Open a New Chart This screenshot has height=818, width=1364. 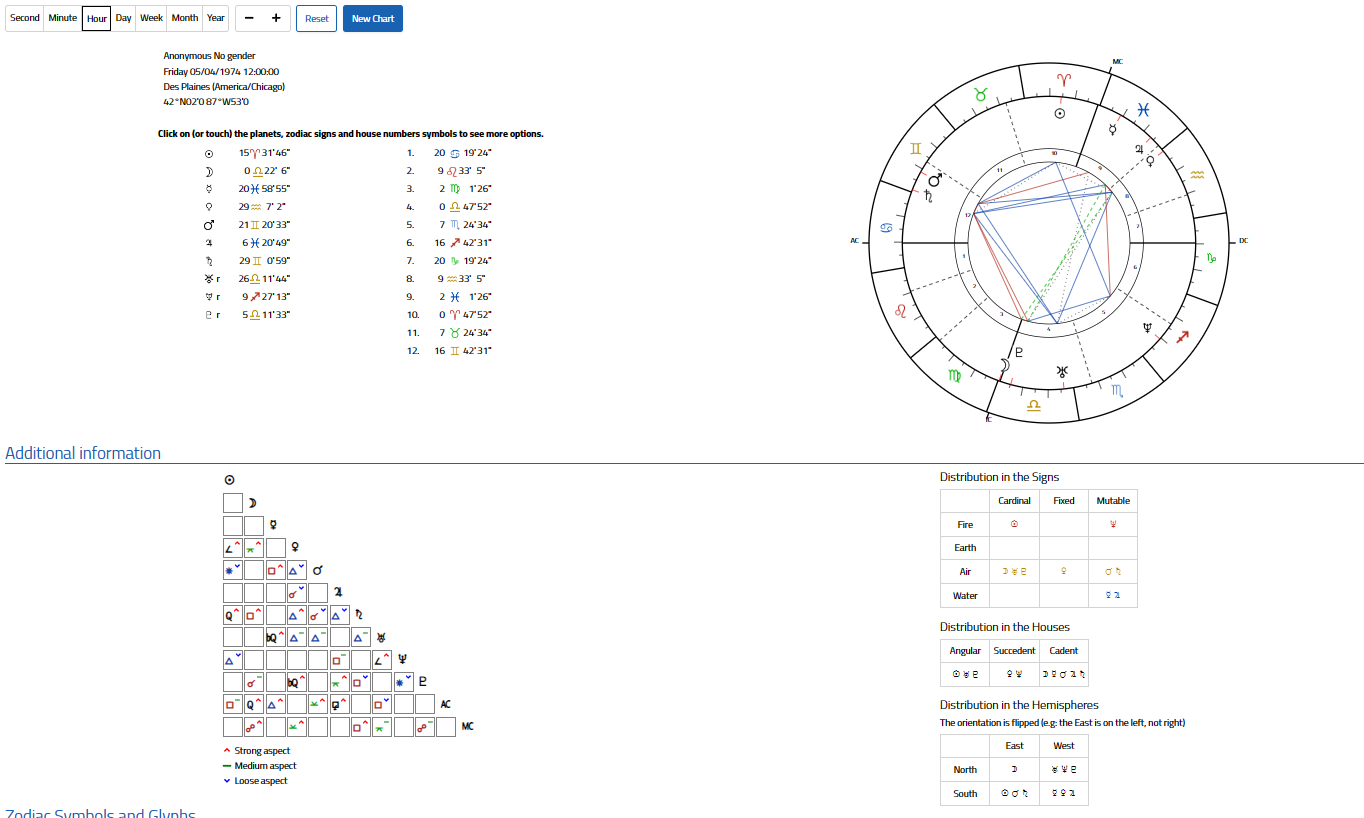(x=372, y=18)
